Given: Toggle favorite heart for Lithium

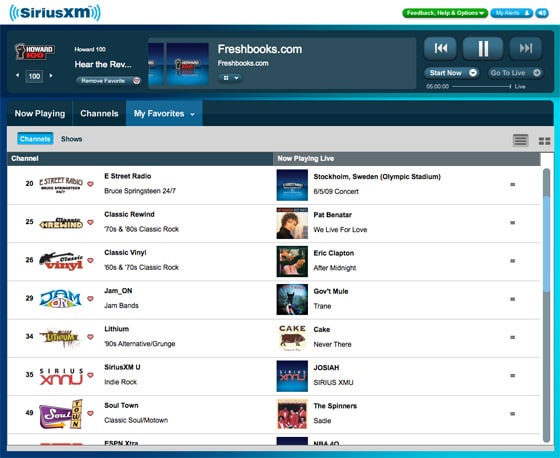Looking at the screenshot, I should coord(90,337).
